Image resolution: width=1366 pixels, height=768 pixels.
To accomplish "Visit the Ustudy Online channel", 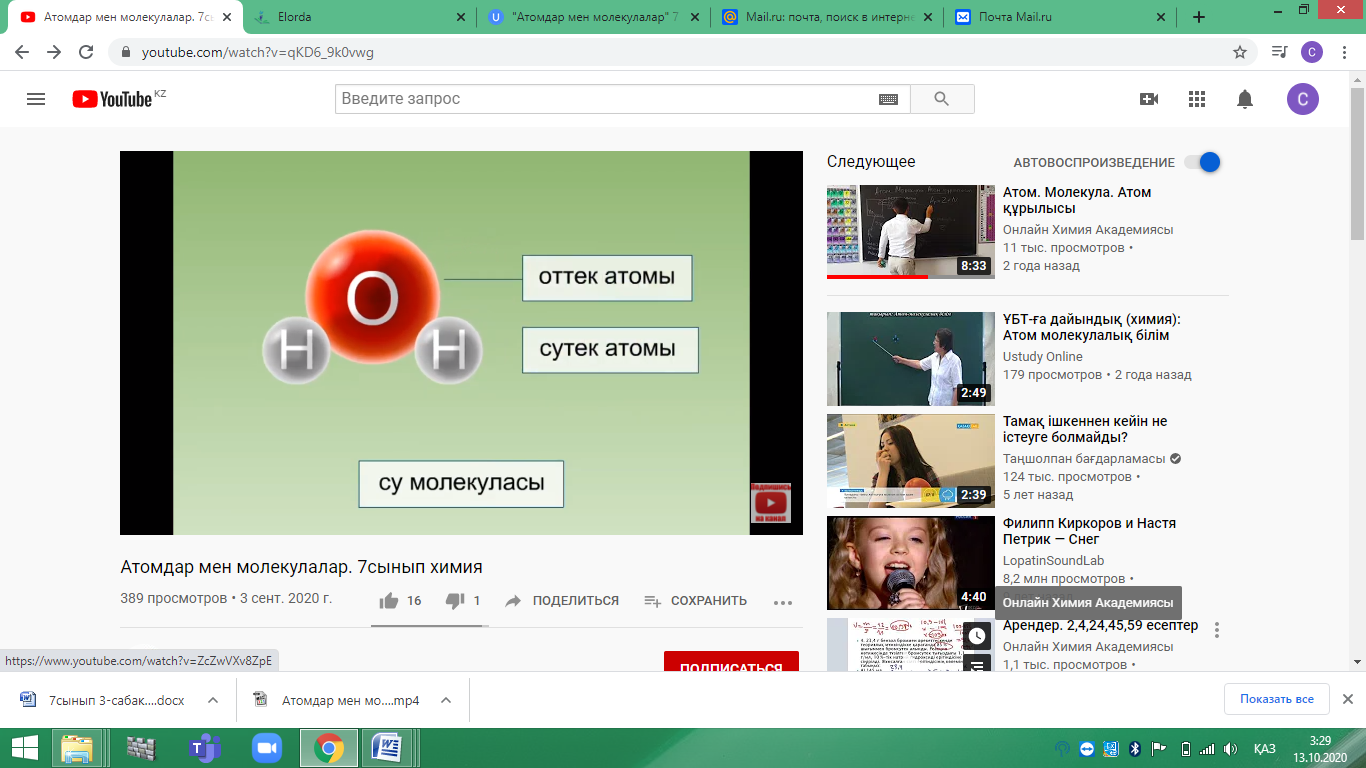I will pos(1043,357).
